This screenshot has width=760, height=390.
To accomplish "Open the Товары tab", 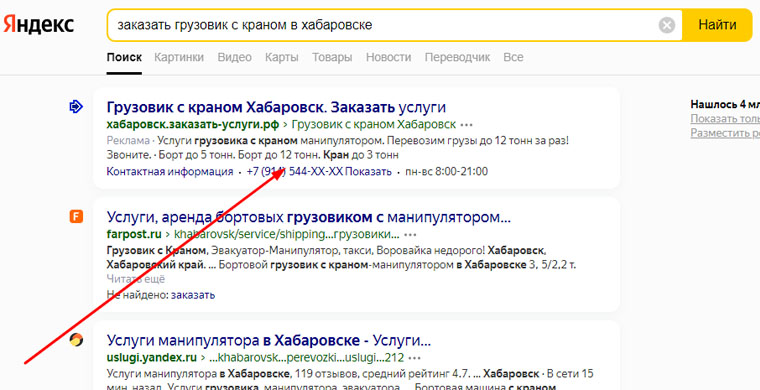I will (332, 57).
